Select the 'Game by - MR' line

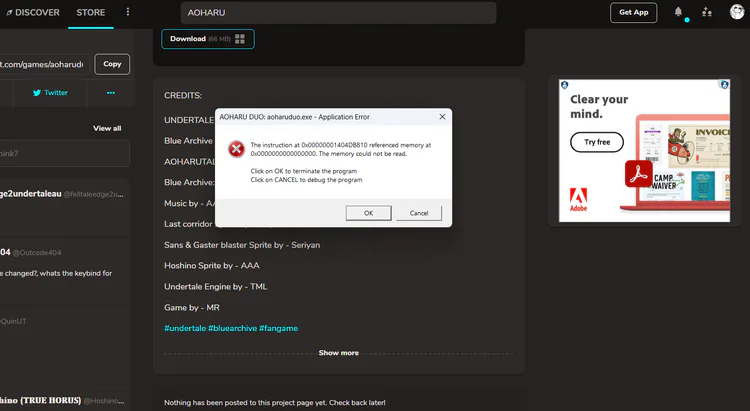click(x=192, y=308)
